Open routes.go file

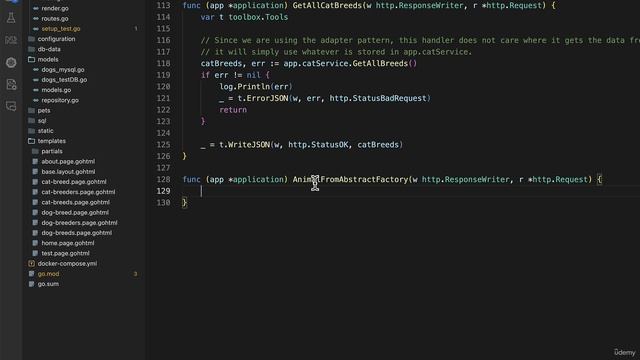(55, 19)
